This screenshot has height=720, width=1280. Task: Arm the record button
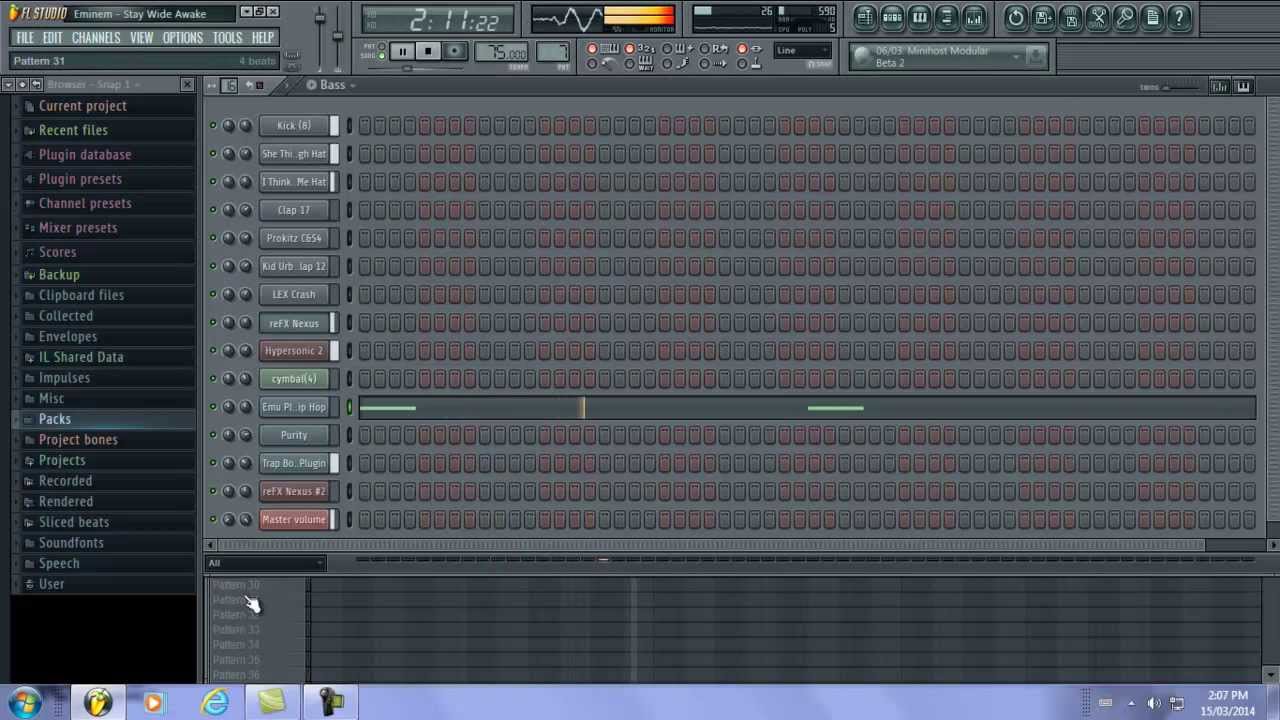click(454, 52)
